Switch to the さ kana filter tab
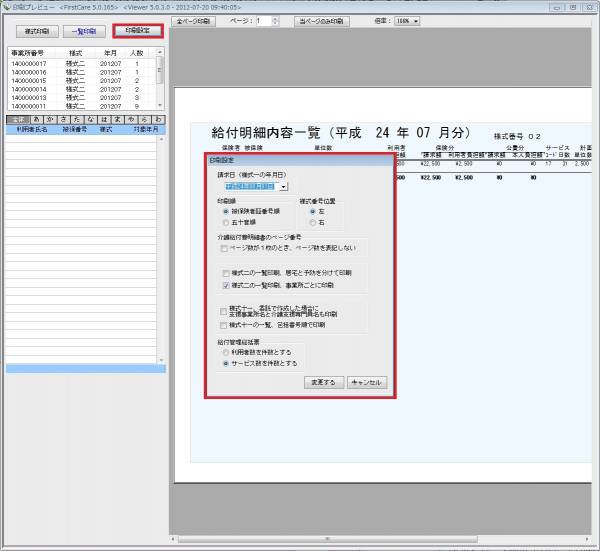 pyautogui.click(x=63, y=119)
